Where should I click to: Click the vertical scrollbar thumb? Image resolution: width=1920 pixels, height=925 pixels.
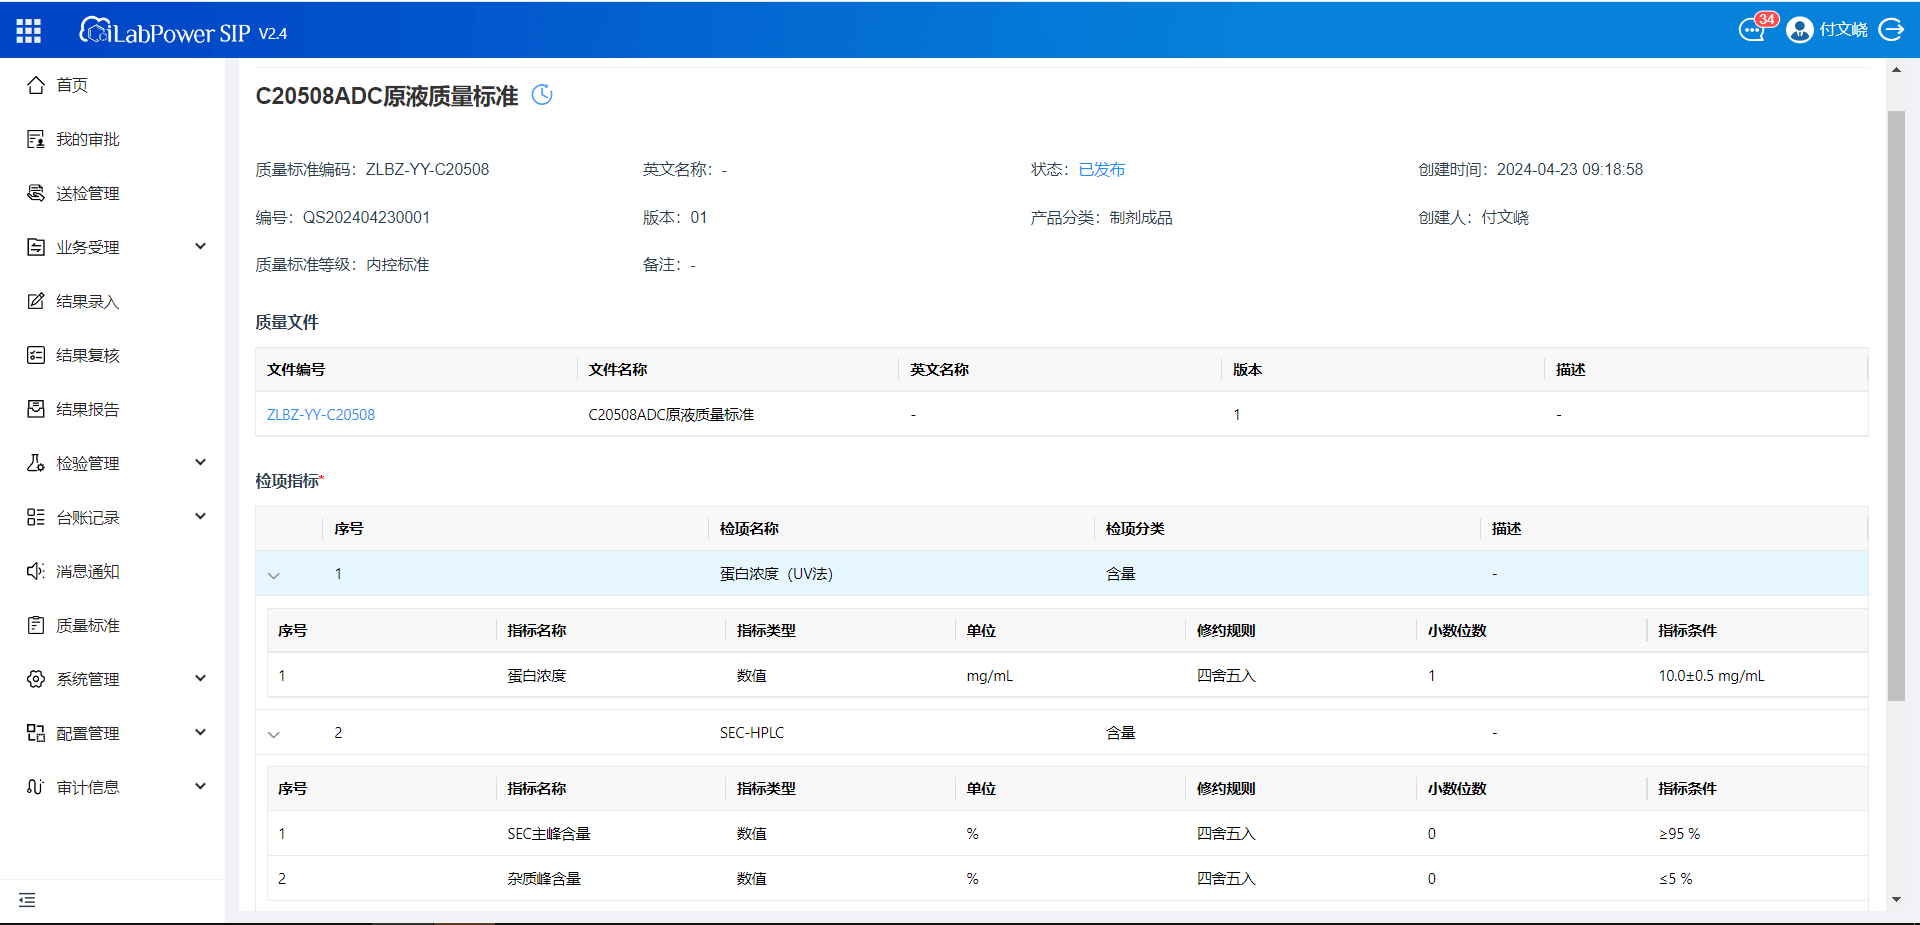click(1896, 405)
